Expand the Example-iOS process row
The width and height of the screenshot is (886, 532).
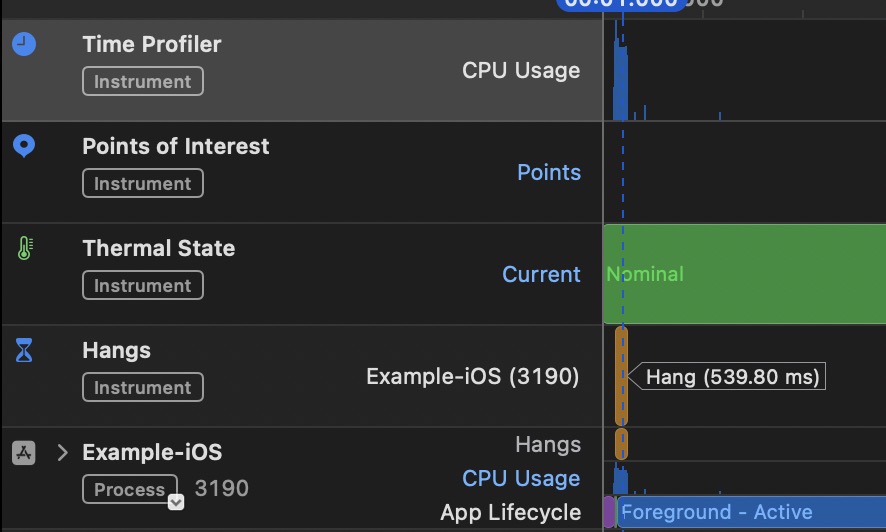pos(63,452)
